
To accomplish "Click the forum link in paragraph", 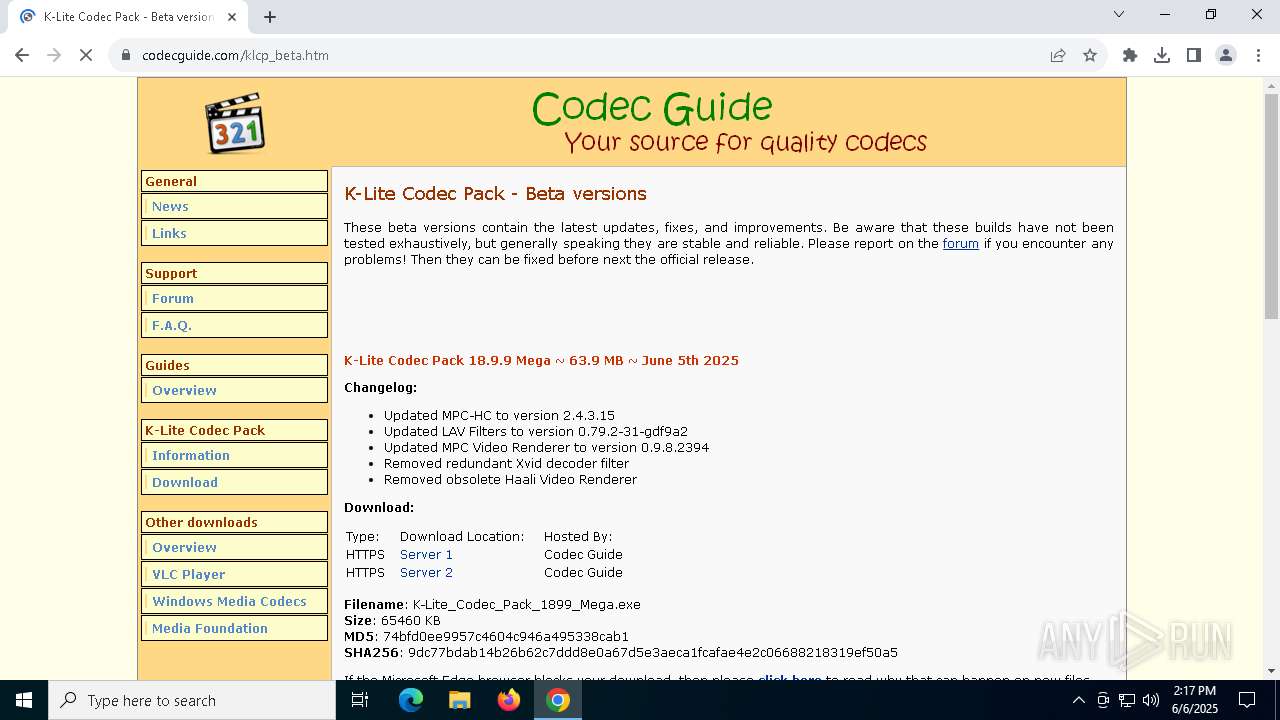I will [x=960, y=243].
